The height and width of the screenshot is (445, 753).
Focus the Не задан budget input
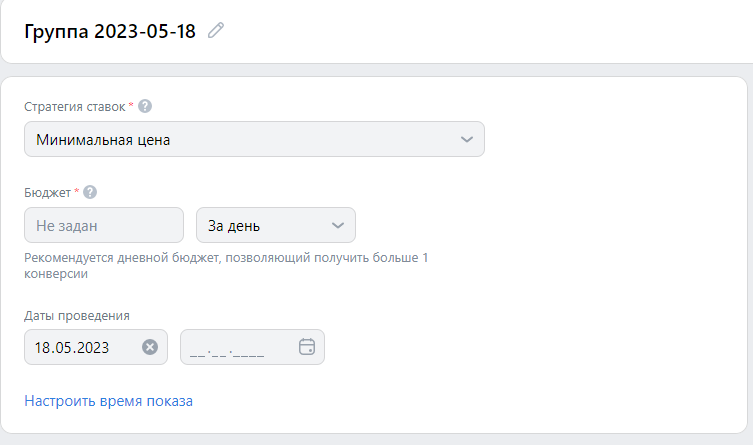tap(104, 225)
